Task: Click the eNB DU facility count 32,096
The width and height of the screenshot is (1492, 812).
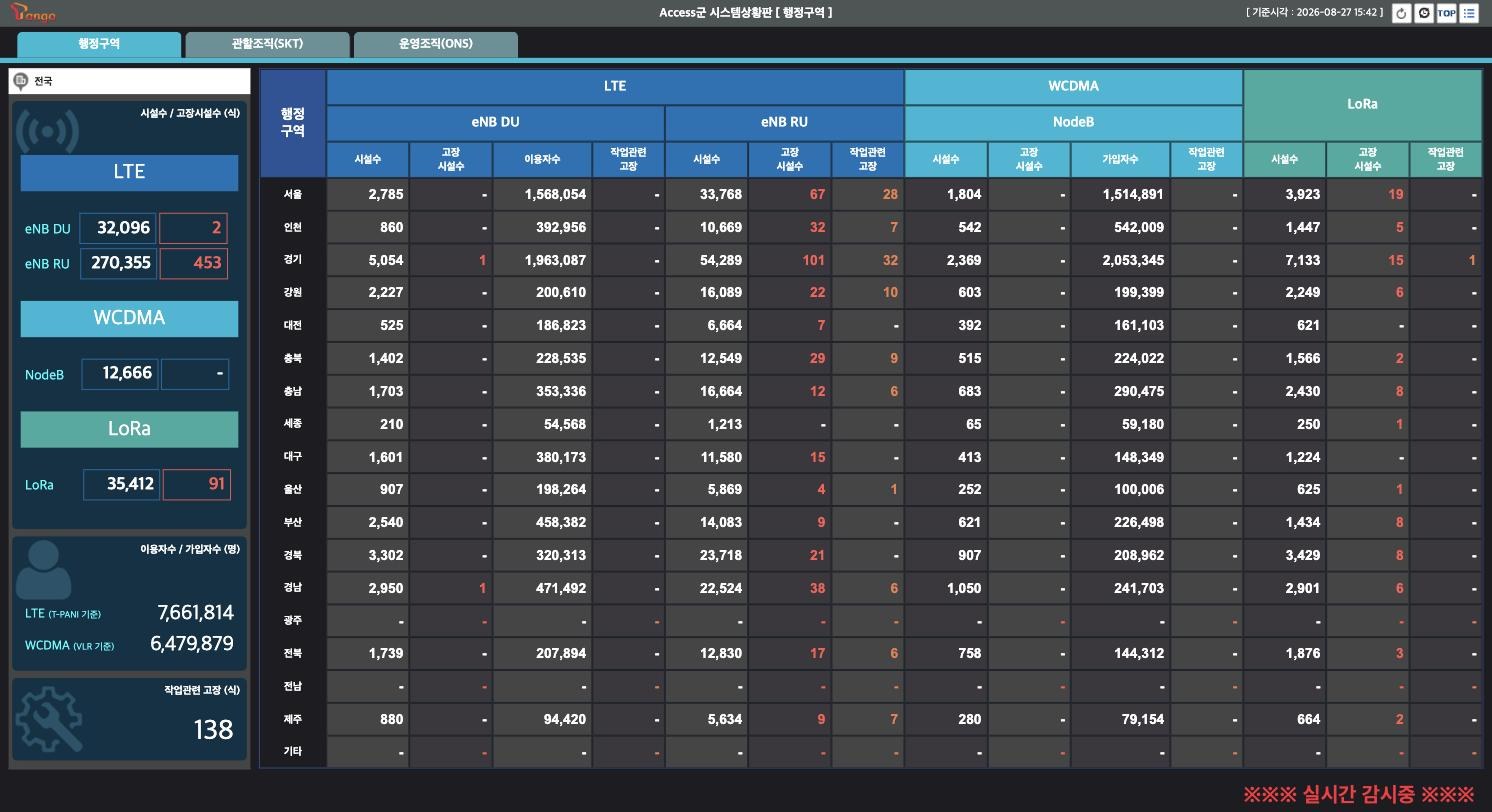Action: pyautogui.click(x=117, y=228)
